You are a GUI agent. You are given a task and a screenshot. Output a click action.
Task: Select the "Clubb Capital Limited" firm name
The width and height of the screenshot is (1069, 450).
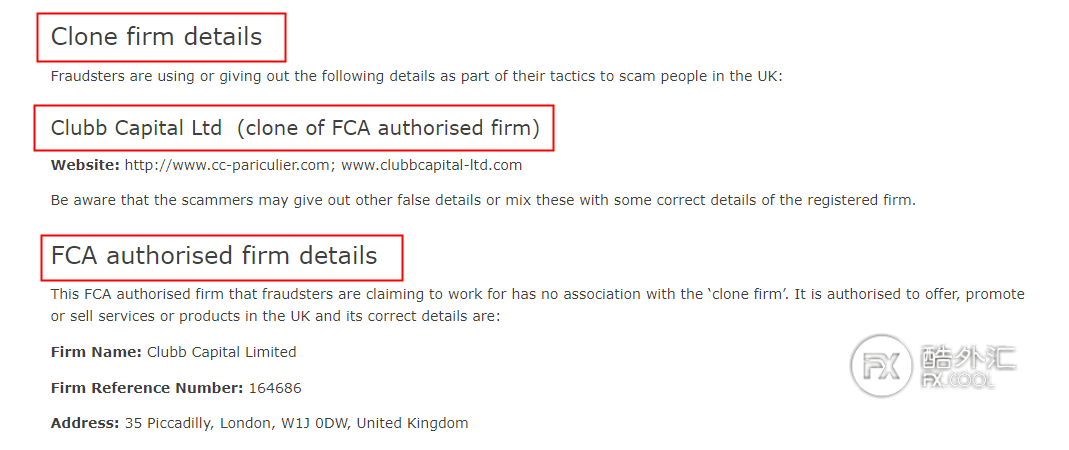[222, 352]
